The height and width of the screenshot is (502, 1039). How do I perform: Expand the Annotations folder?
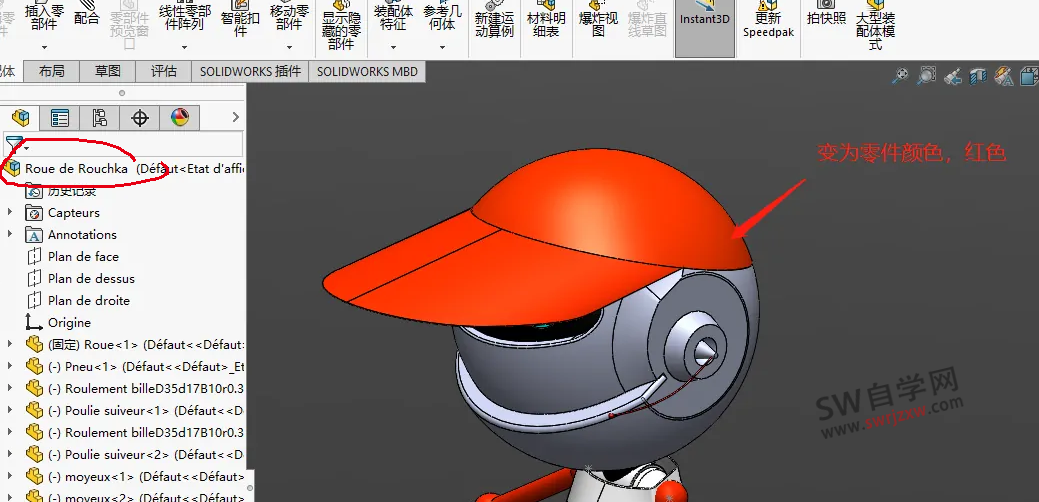pyautogui.click(x=9, y=234)
